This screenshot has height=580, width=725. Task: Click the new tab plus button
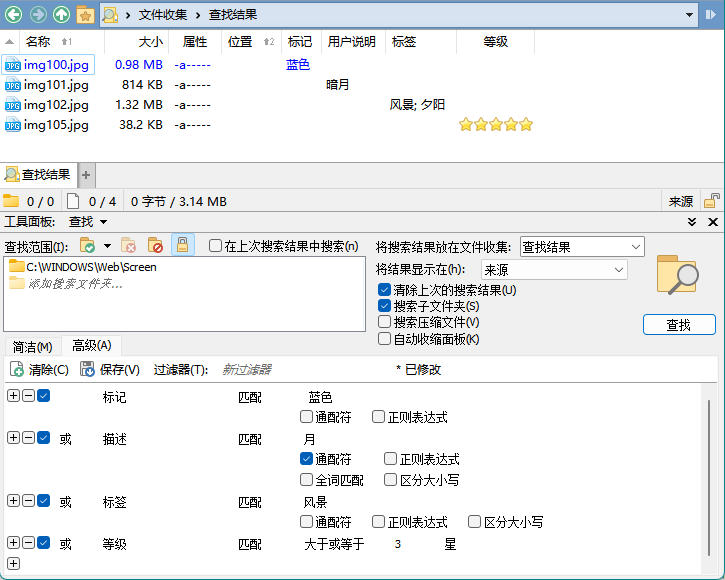click(86, 175)
